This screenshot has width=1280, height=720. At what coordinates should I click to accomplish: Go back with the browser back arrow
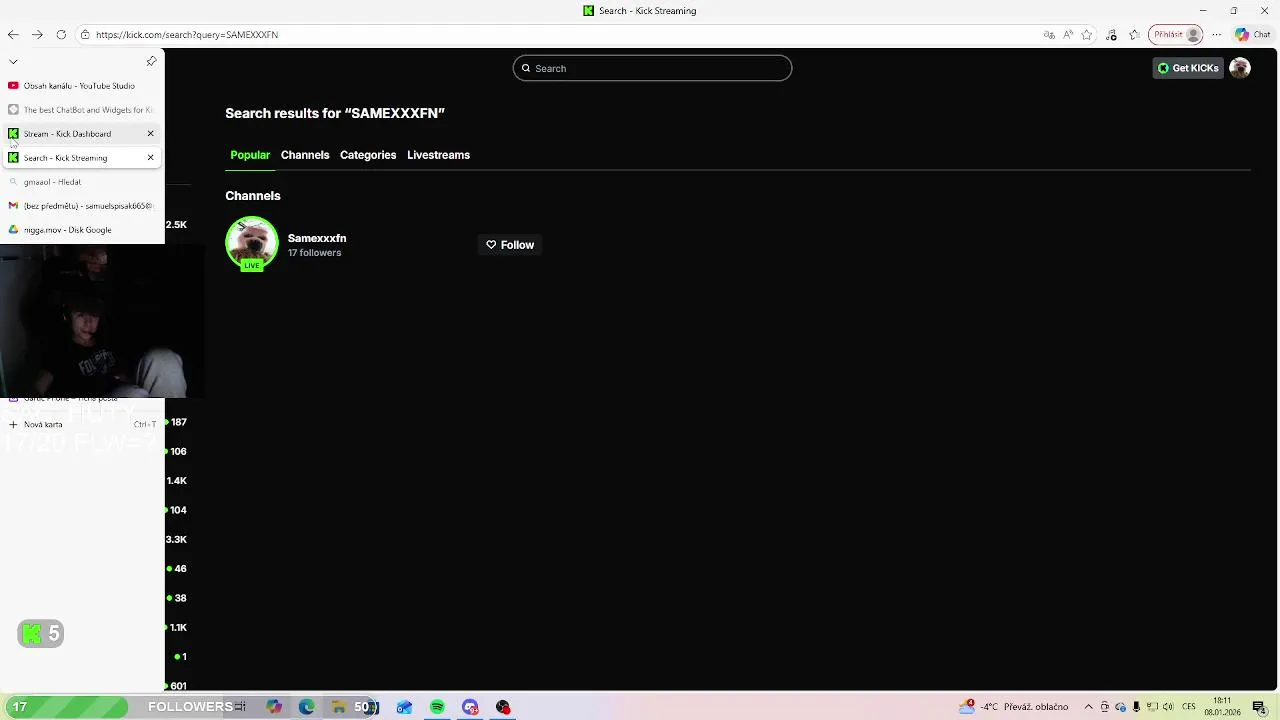coord(13,34)
